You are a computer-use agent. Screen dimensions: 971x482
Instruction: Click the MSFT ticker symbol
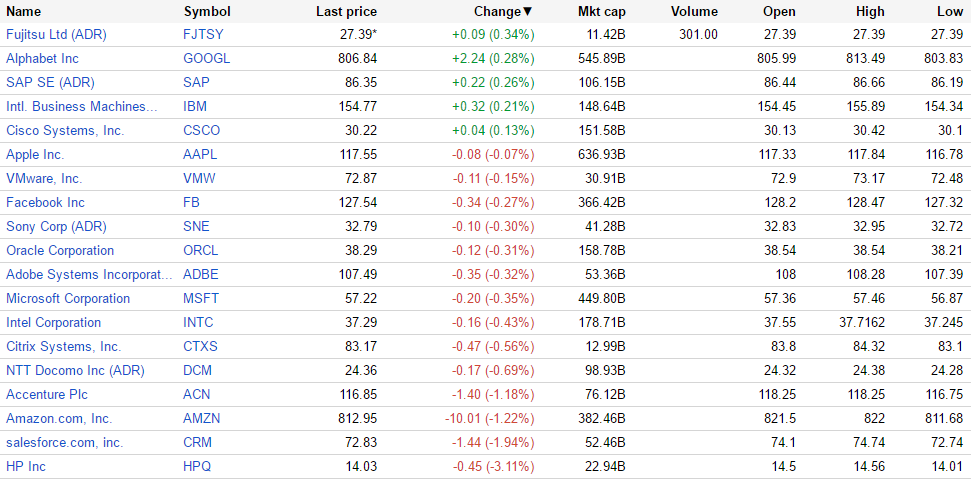[201, 299]
